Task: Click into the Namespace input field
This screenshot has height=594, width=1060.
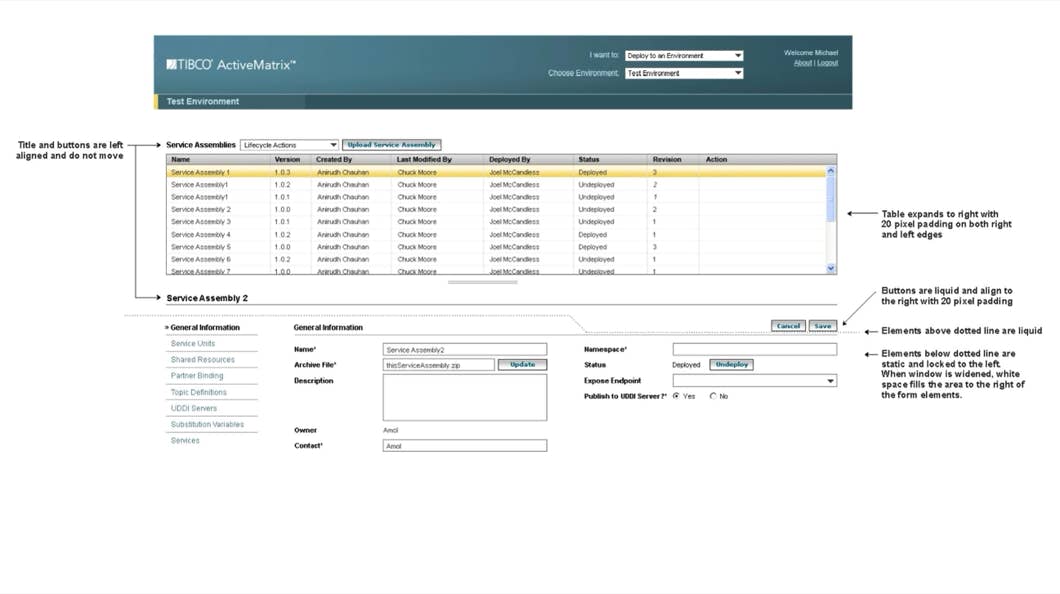Action: pos(754,349)
